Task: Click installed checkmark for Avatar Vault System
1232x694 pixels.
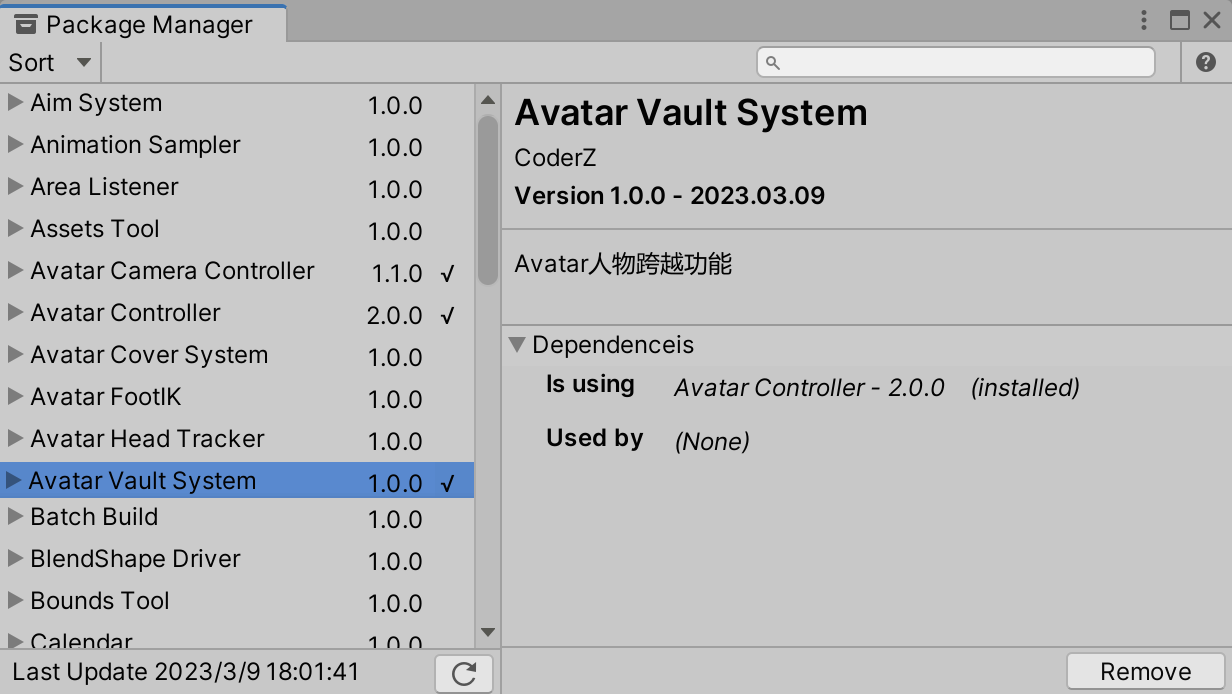Action: 447,483
